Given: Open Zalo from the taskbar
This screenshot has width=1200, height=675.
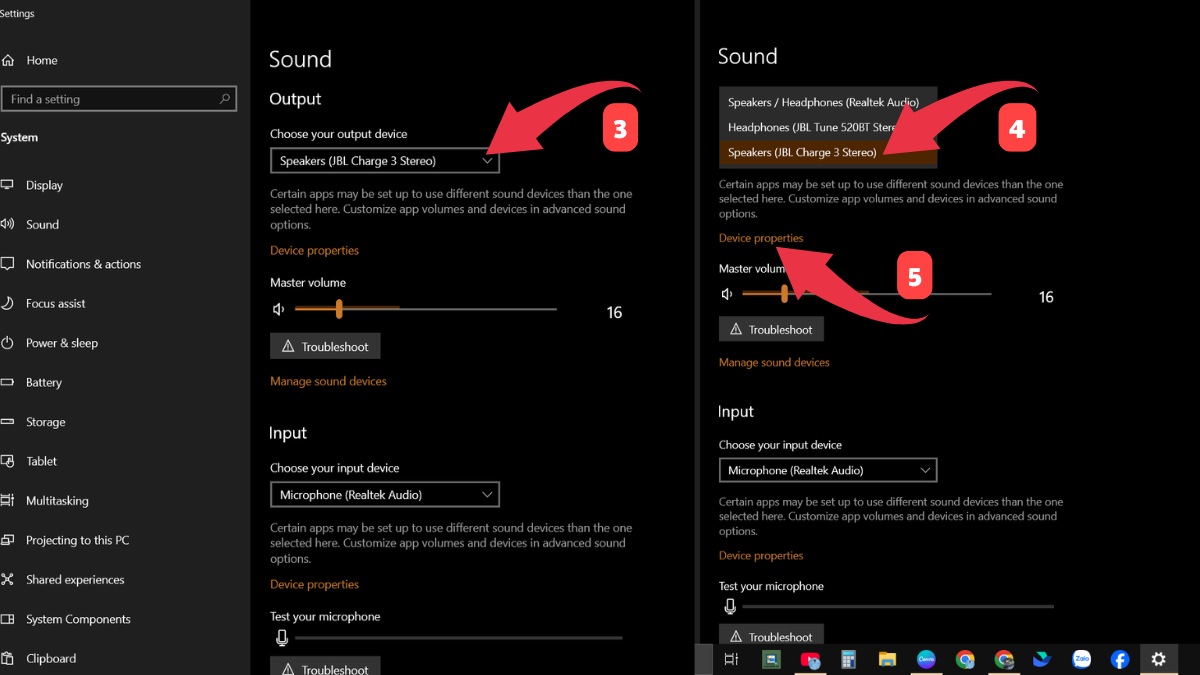Looking at the screenshot, I should [x=1081, y=659].
